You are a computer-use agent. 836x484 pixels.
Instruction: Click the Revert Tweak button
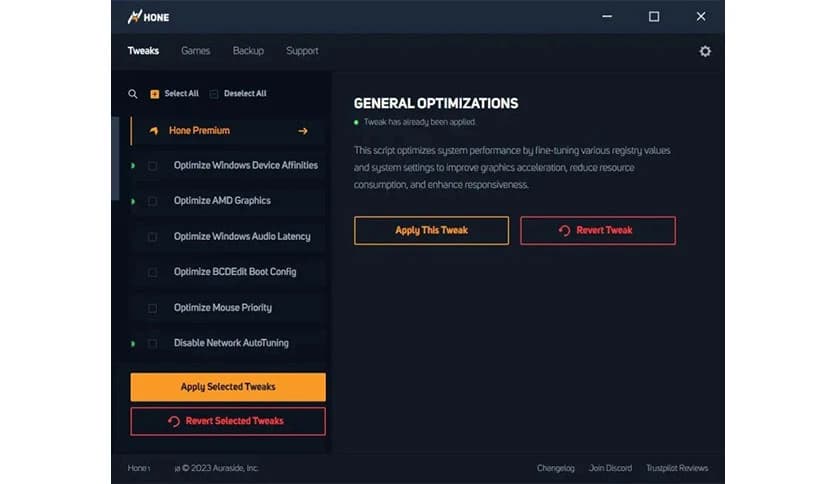[598, 230]
